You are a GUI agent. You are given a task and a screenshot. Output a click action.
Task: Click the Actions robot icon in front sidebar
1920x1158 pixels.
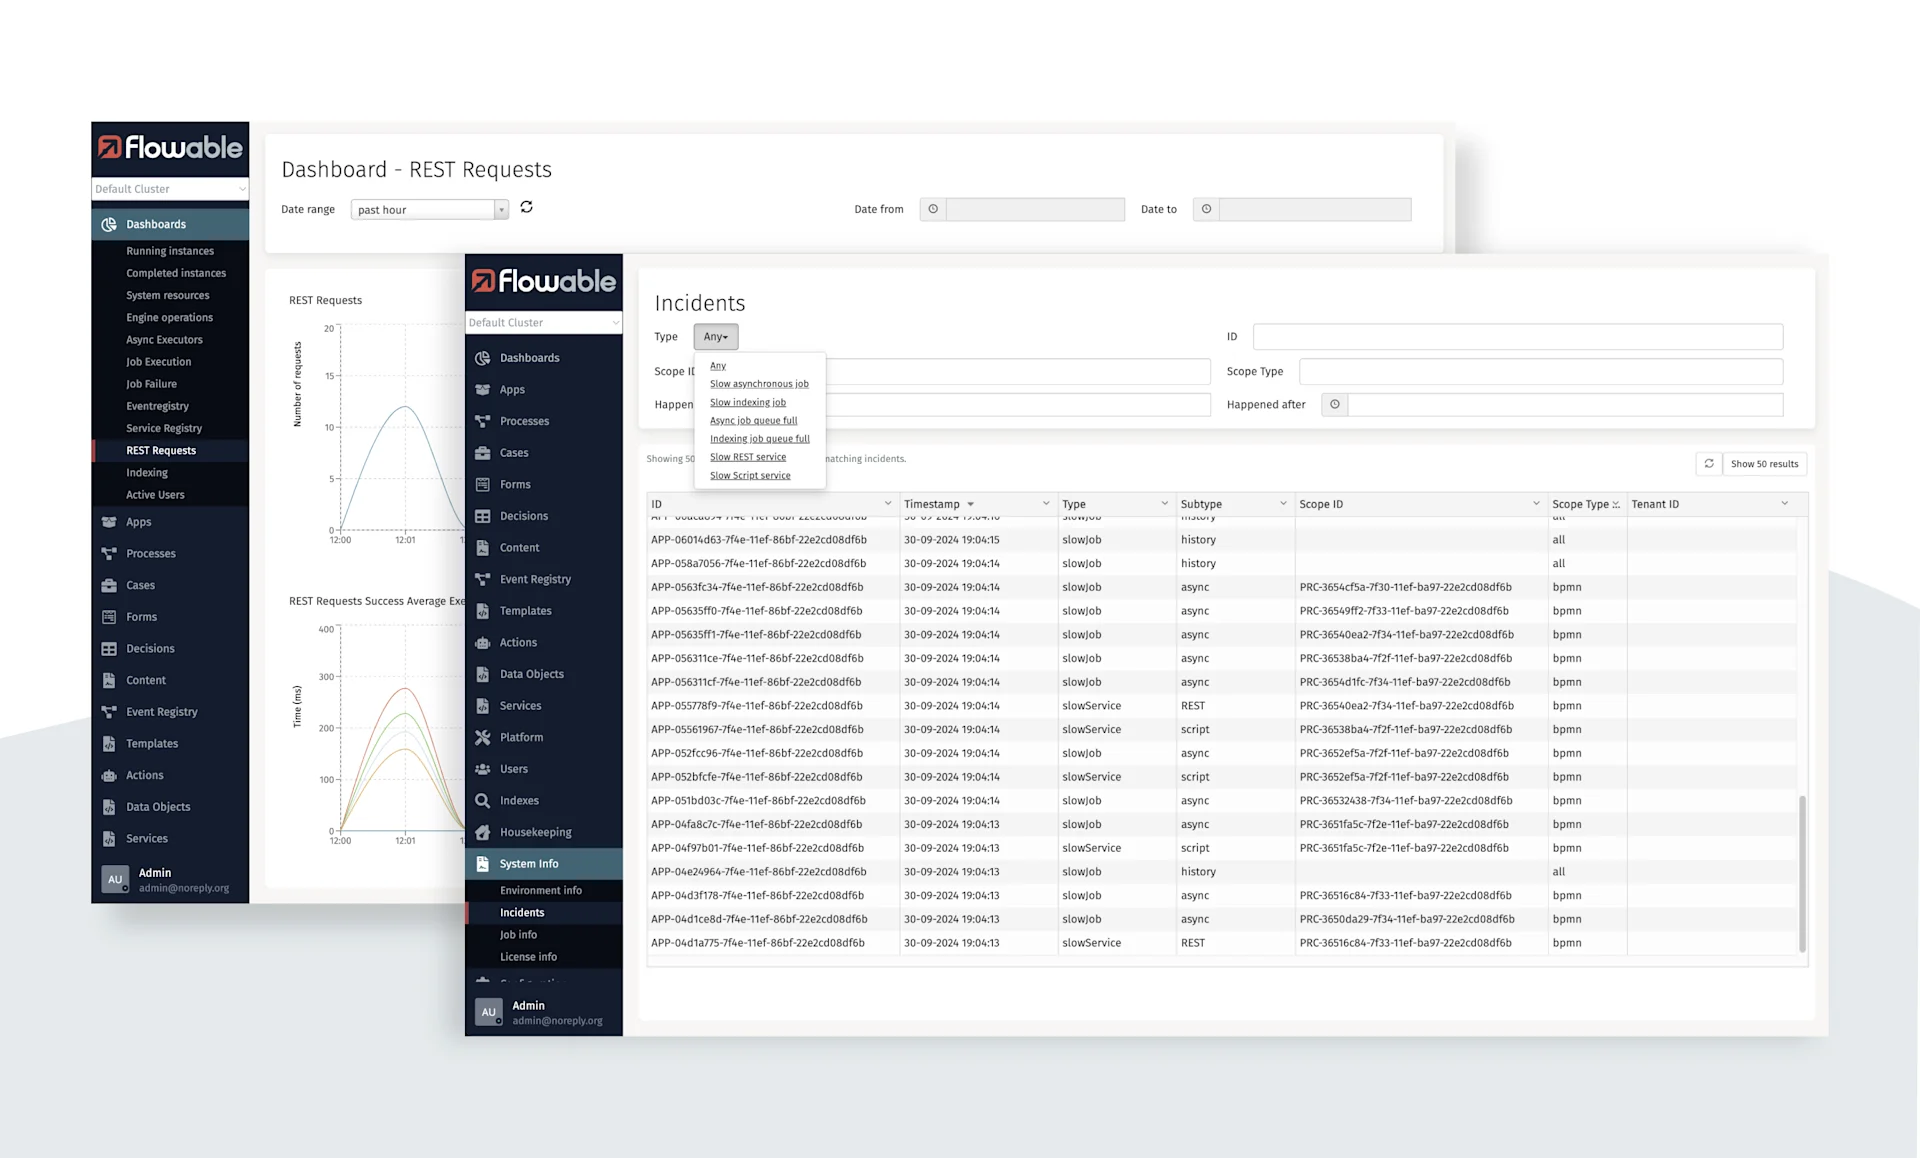[483, 643]
